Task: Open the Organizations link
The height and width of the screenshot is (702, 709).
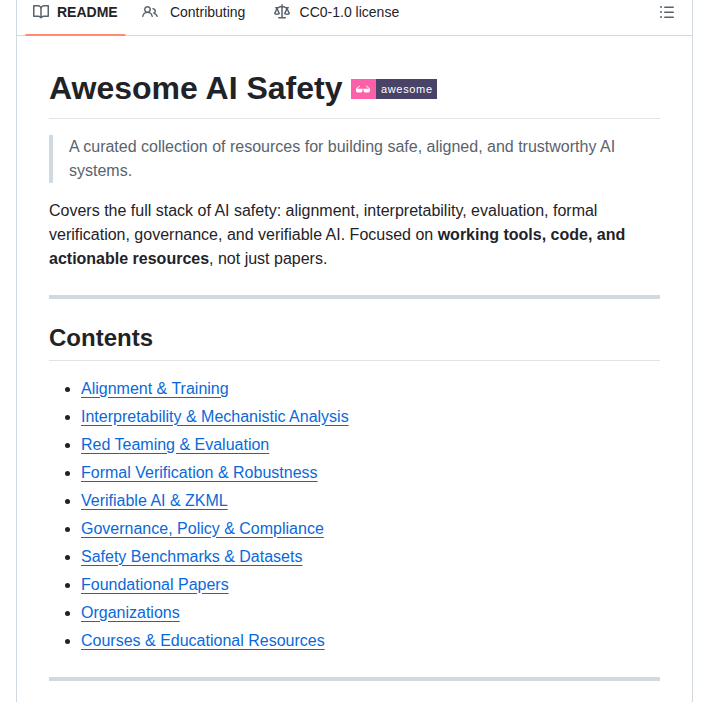Action: (x=130, y=612)
